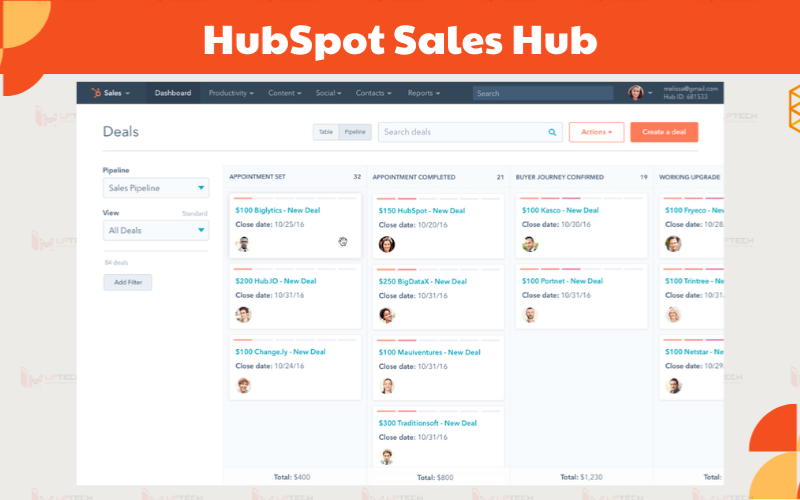Click owner avatar on Portnet deal
This screenshot has height=500, width=800.
[530, 315]
